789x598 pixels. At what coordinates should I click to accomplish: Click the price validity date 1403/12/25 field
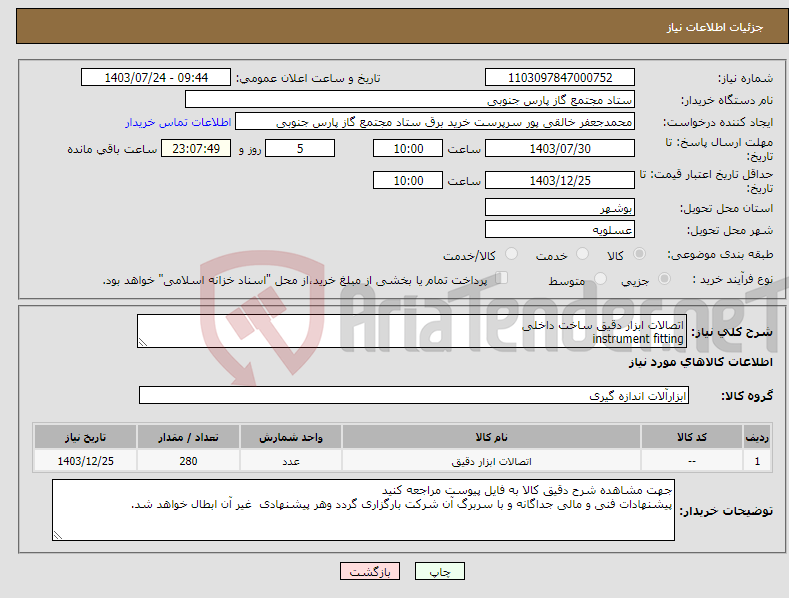(560, 180)
